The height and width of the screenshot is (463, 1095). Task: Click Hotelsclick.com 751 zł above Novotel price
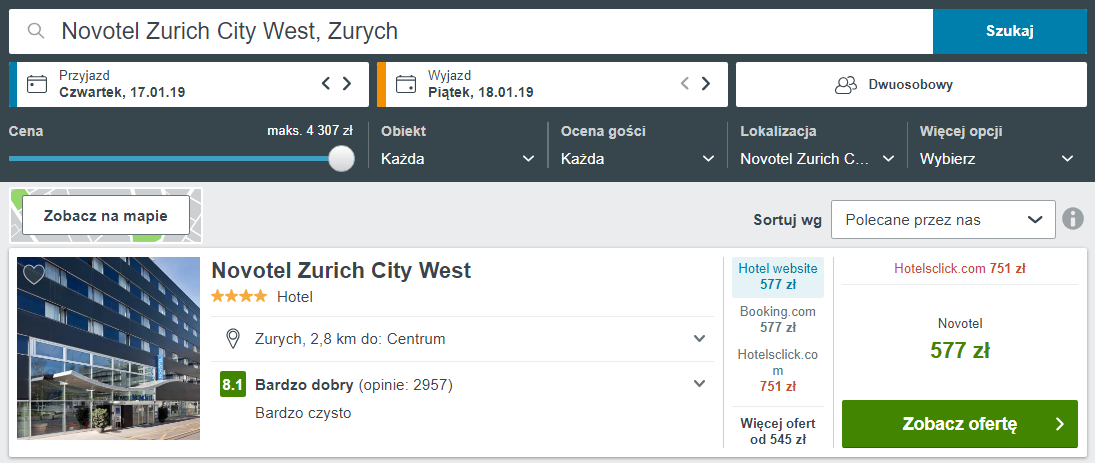point(960,269)
